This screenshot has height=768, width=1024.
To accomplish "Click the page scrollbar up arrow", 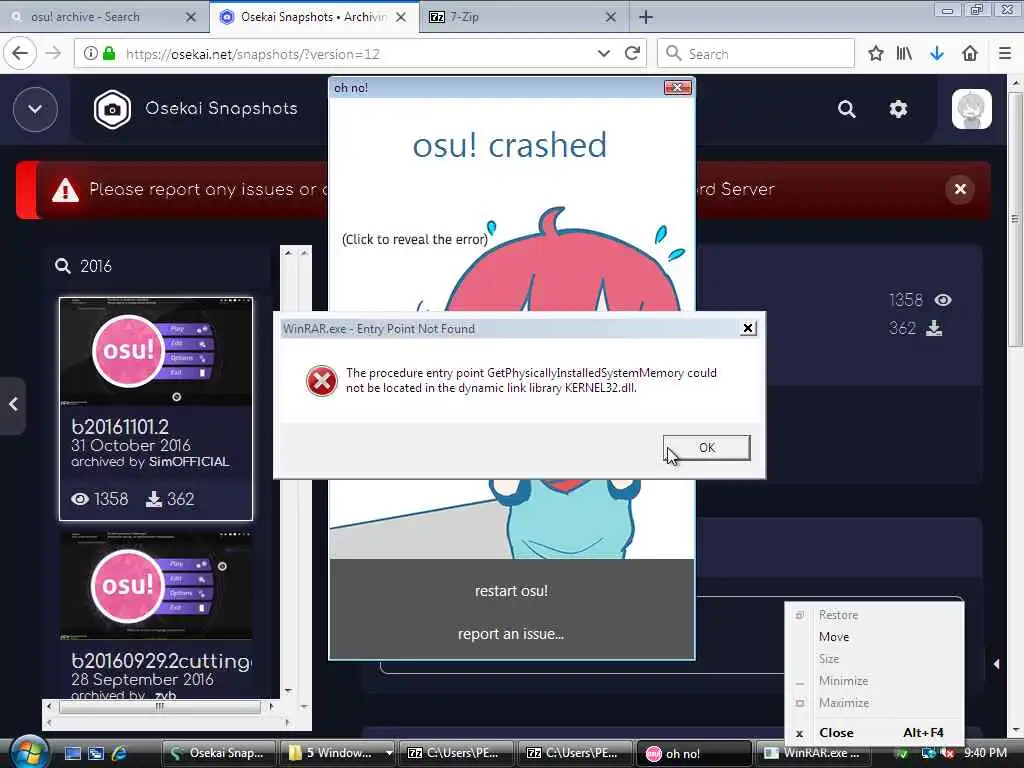I will click(1015, 84).
